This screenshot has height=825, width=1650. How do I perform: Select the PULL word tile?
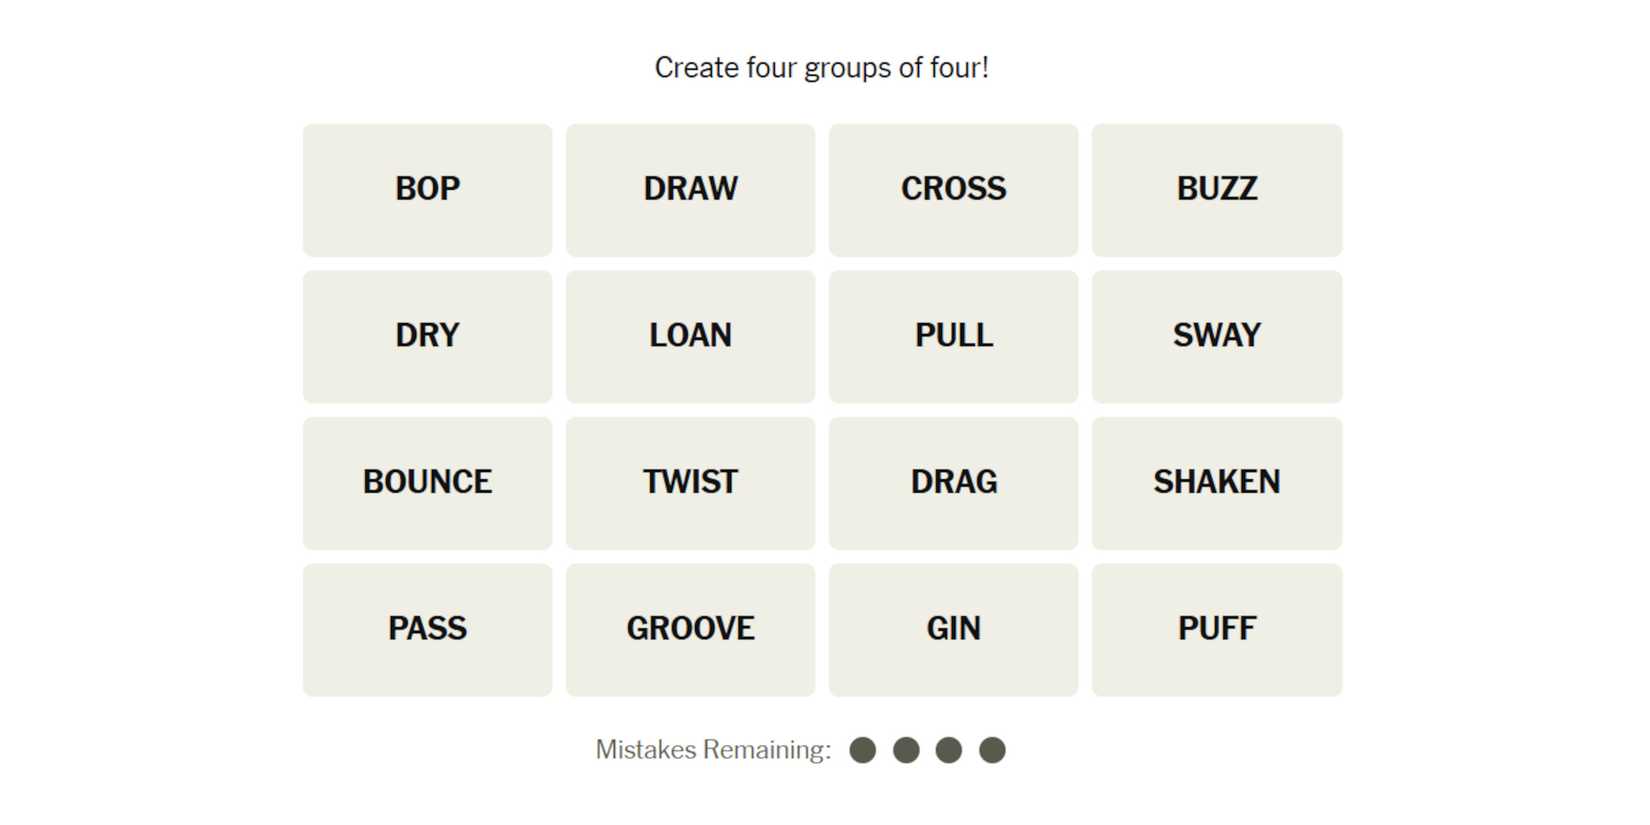953,336
